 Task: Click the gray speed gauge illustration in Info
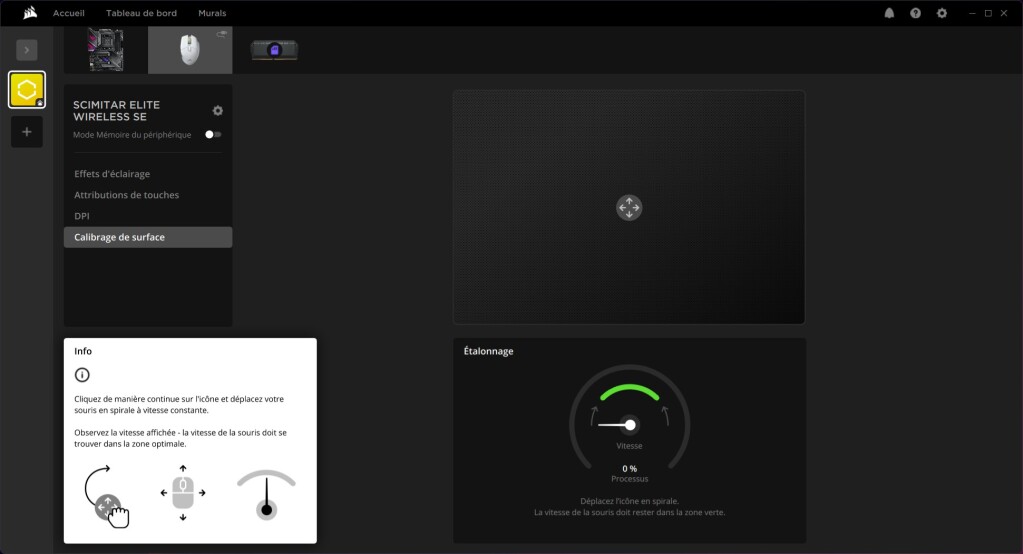[x=266, y=494]
